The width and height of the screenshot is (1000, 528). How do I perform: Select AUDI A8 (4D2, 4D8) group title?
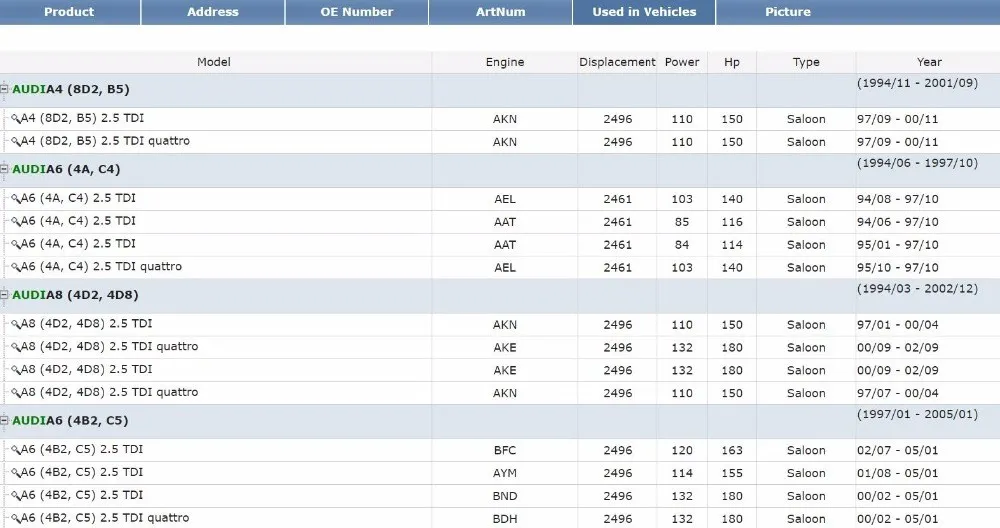pos(75,295)
